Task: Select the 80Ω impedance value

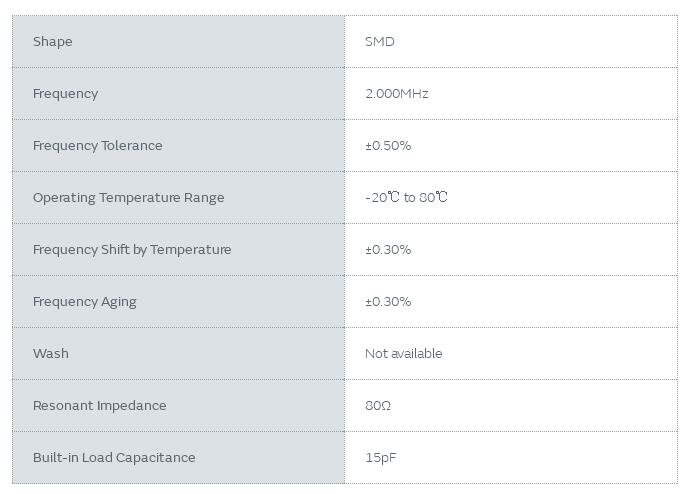Action: coord(378,405)
